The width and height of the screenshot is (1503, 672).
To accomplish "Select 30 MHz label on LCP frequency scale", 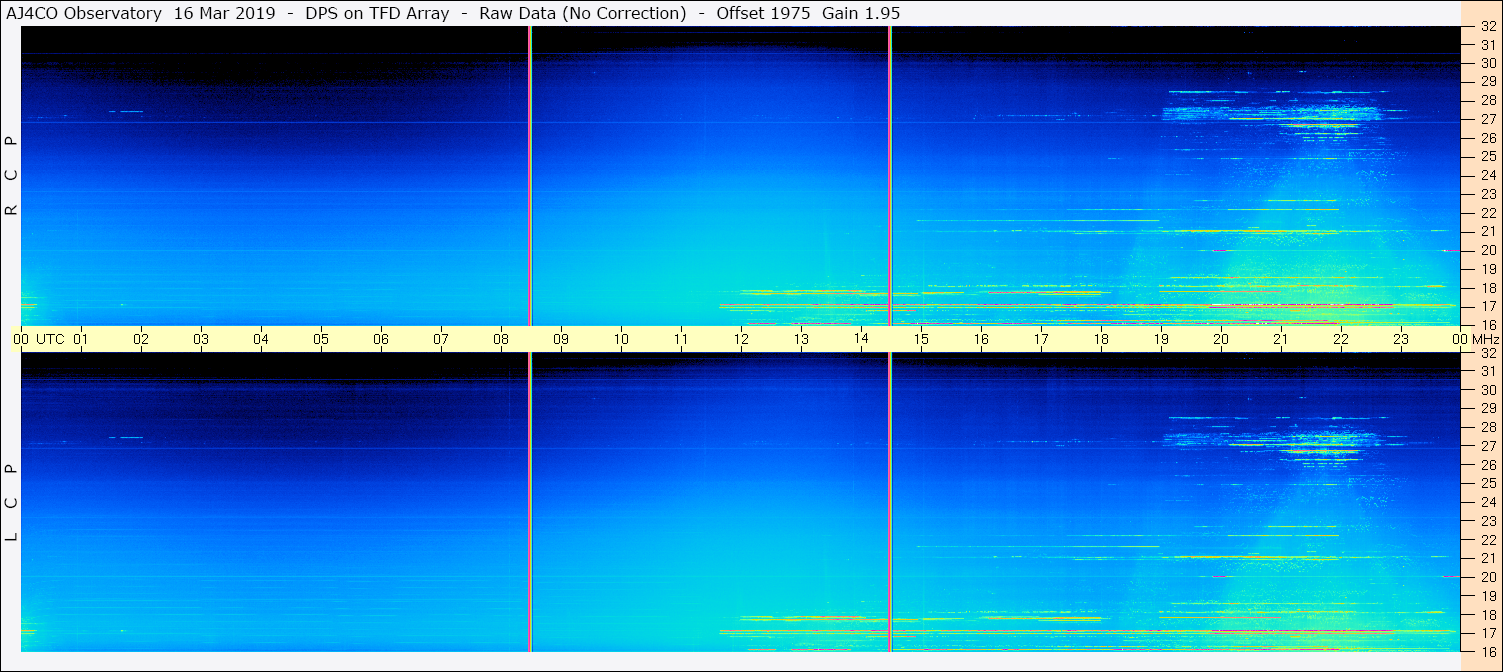I will click(1488, 390).
